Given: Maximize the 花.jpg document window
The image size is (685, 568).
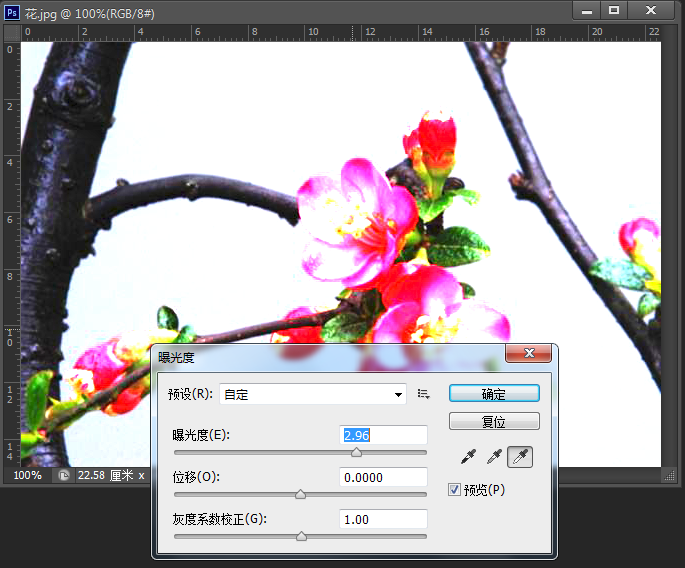Looking at the screenshot, I should click(x=614, y=9).
